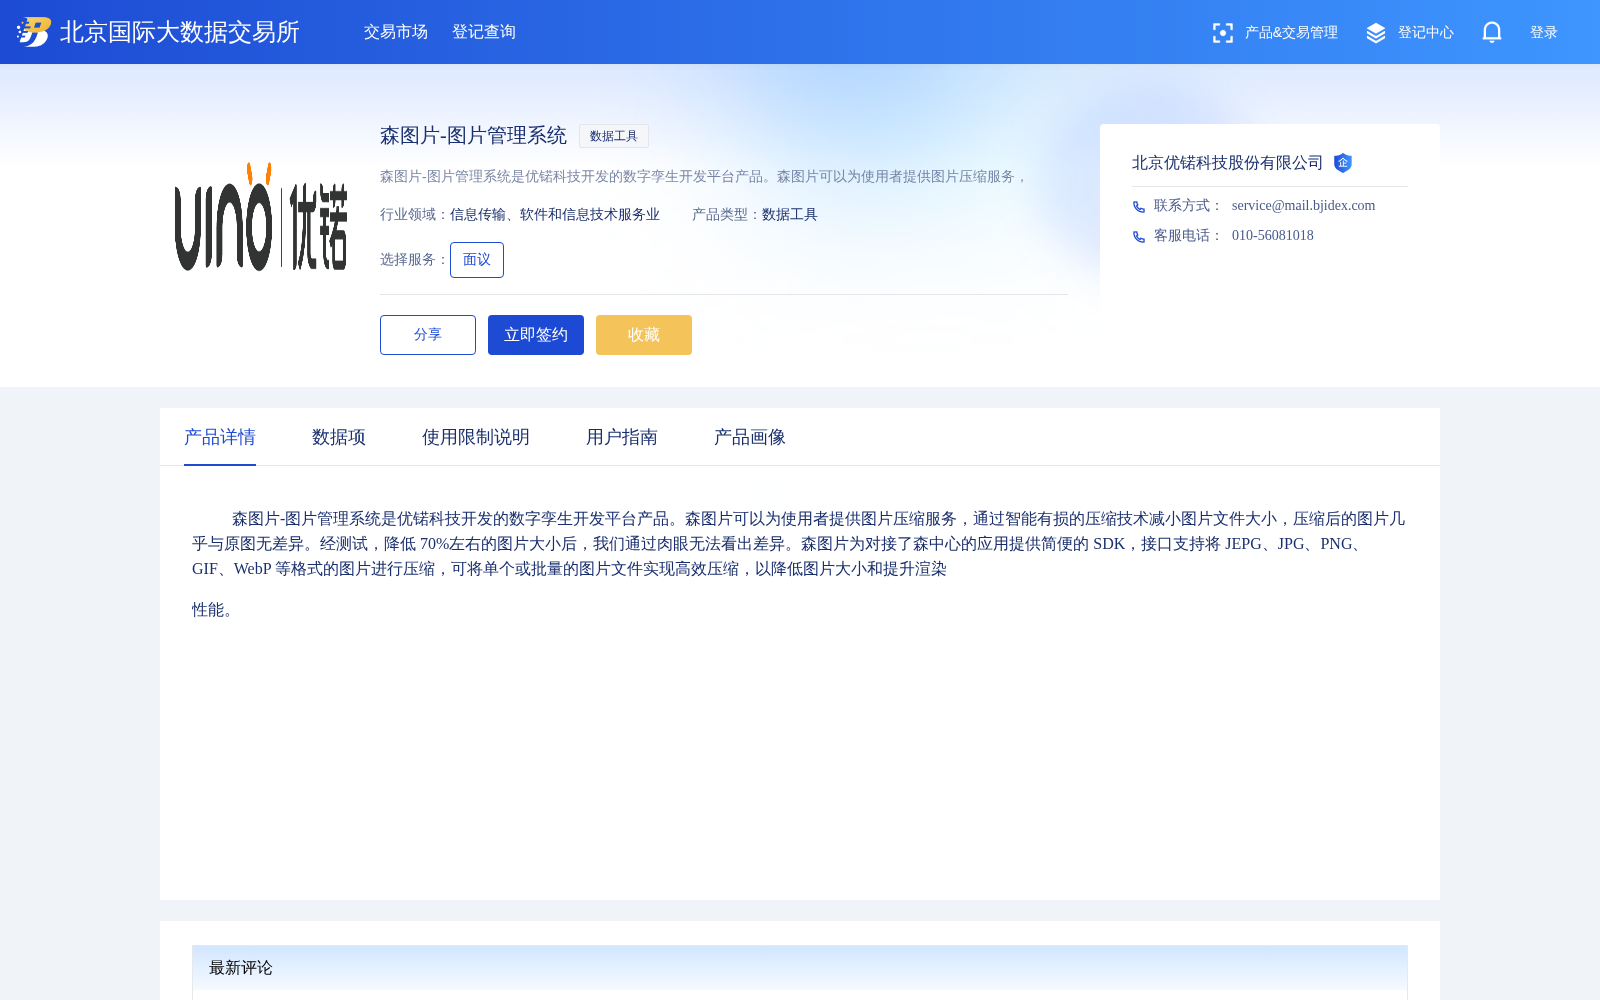Click the 北京国际大数据交易所 site title
1600x1000 pixels.
tap(180, 32)
